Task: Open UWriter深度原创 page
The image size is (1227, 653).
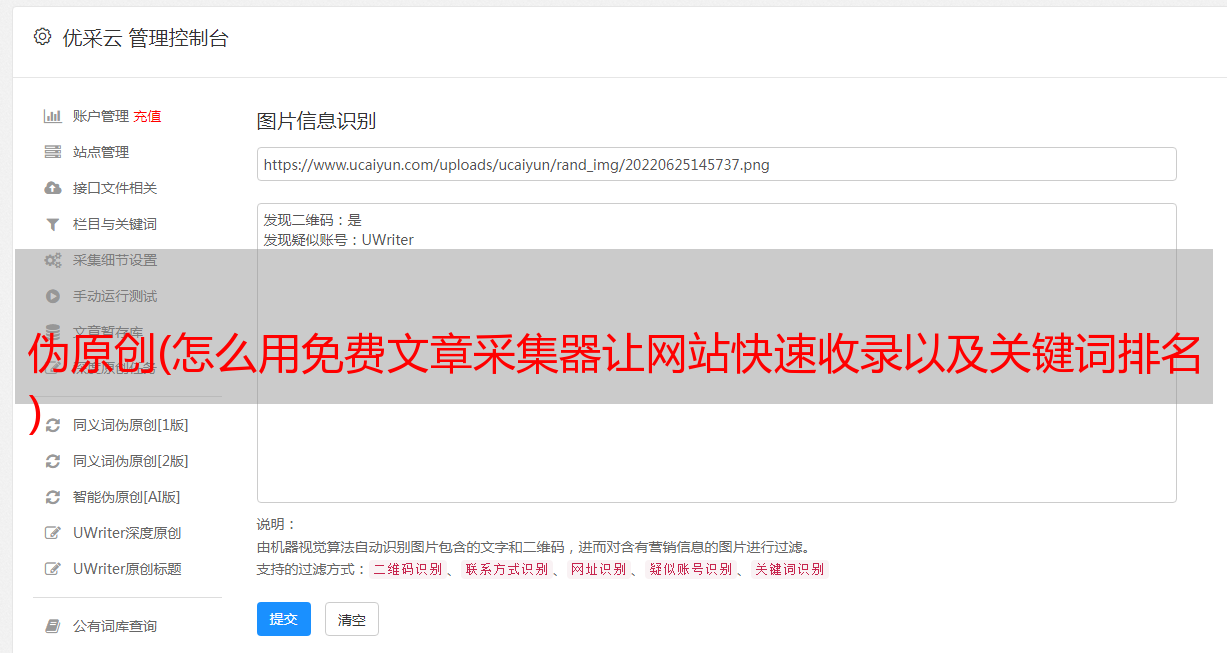Action: click(x=127, y=533)
